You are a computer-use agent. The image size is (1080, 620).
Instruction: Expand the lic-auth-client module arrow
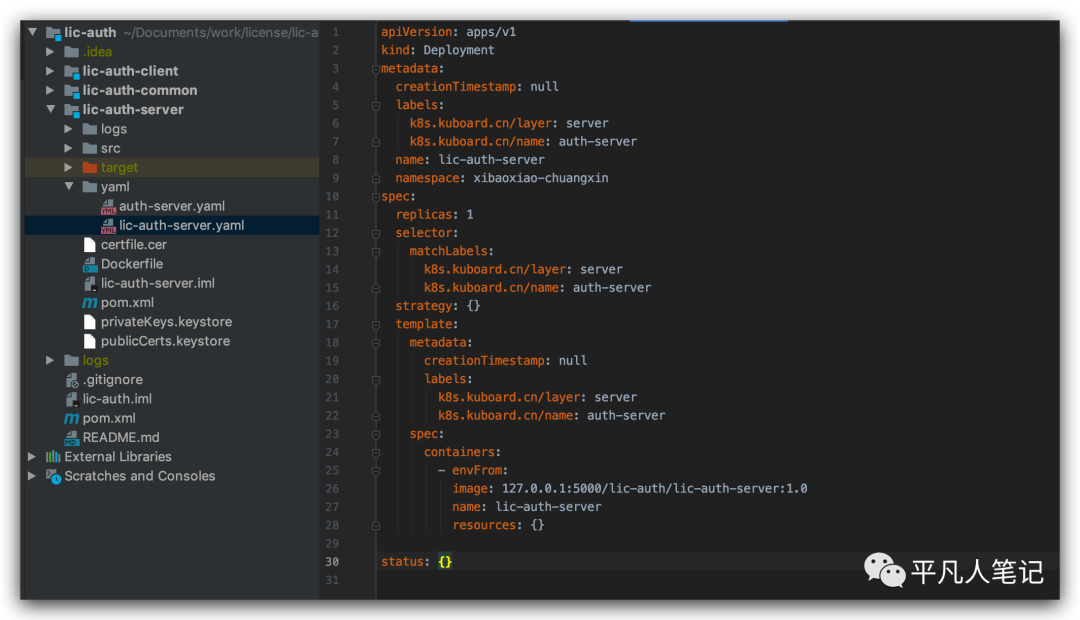click(50, 71)
